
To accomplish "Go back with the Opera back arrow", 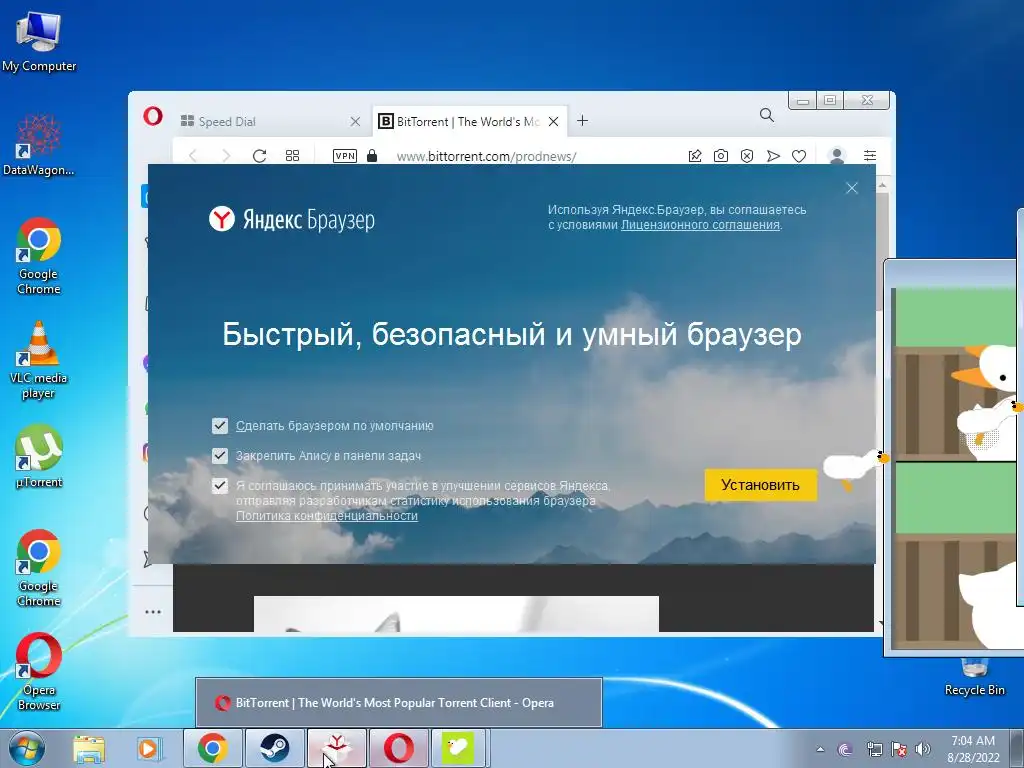I will [x=193, y=156].
